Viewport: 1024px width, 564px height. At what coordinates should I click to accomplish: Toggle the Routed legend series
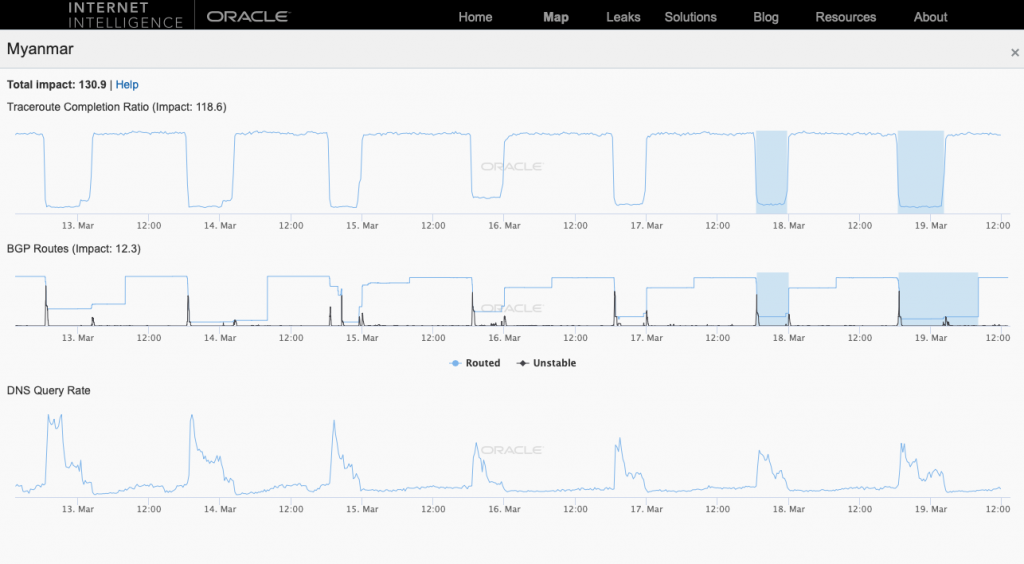tap(475, 363)
